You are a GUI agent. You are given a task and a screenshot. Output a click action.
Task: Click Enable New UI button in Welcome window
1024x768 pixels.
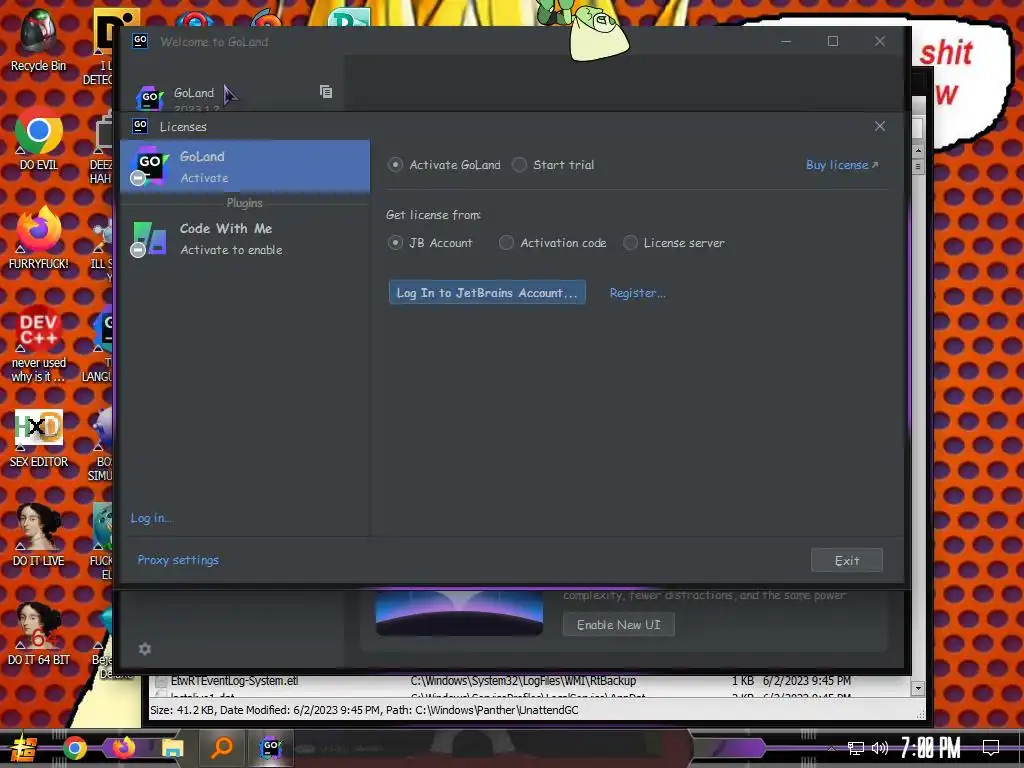pyautogui.click(x=618, y=624)
